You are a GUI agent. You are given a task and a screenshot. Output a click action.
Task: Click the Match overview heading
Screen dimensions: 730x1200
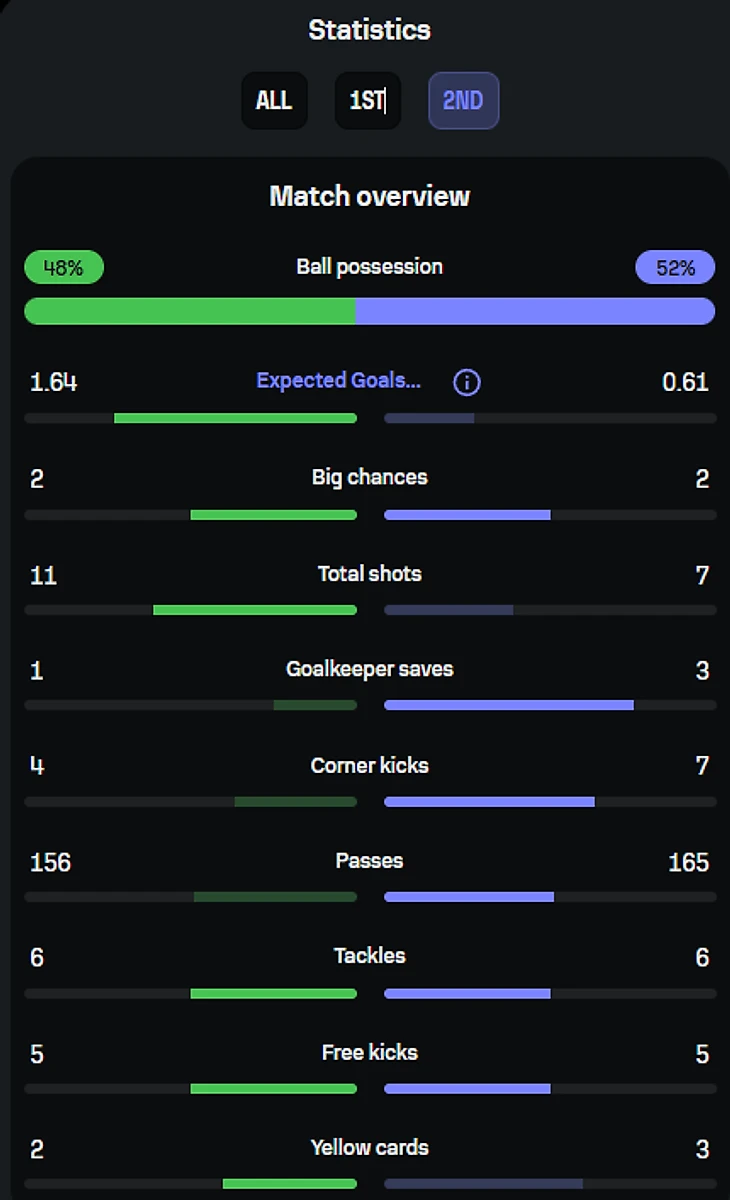pyautogui.click(x=369, y=196)
